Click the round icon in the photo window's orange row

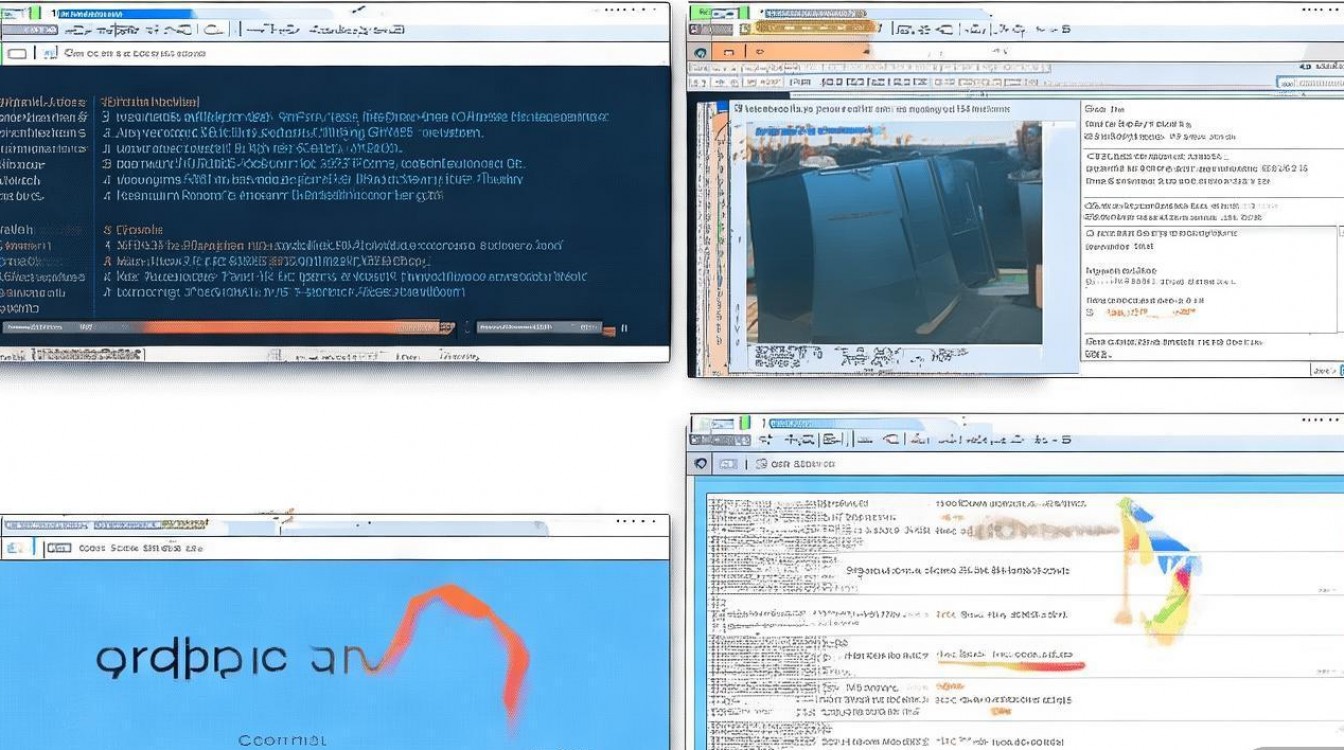coord(700,52)
